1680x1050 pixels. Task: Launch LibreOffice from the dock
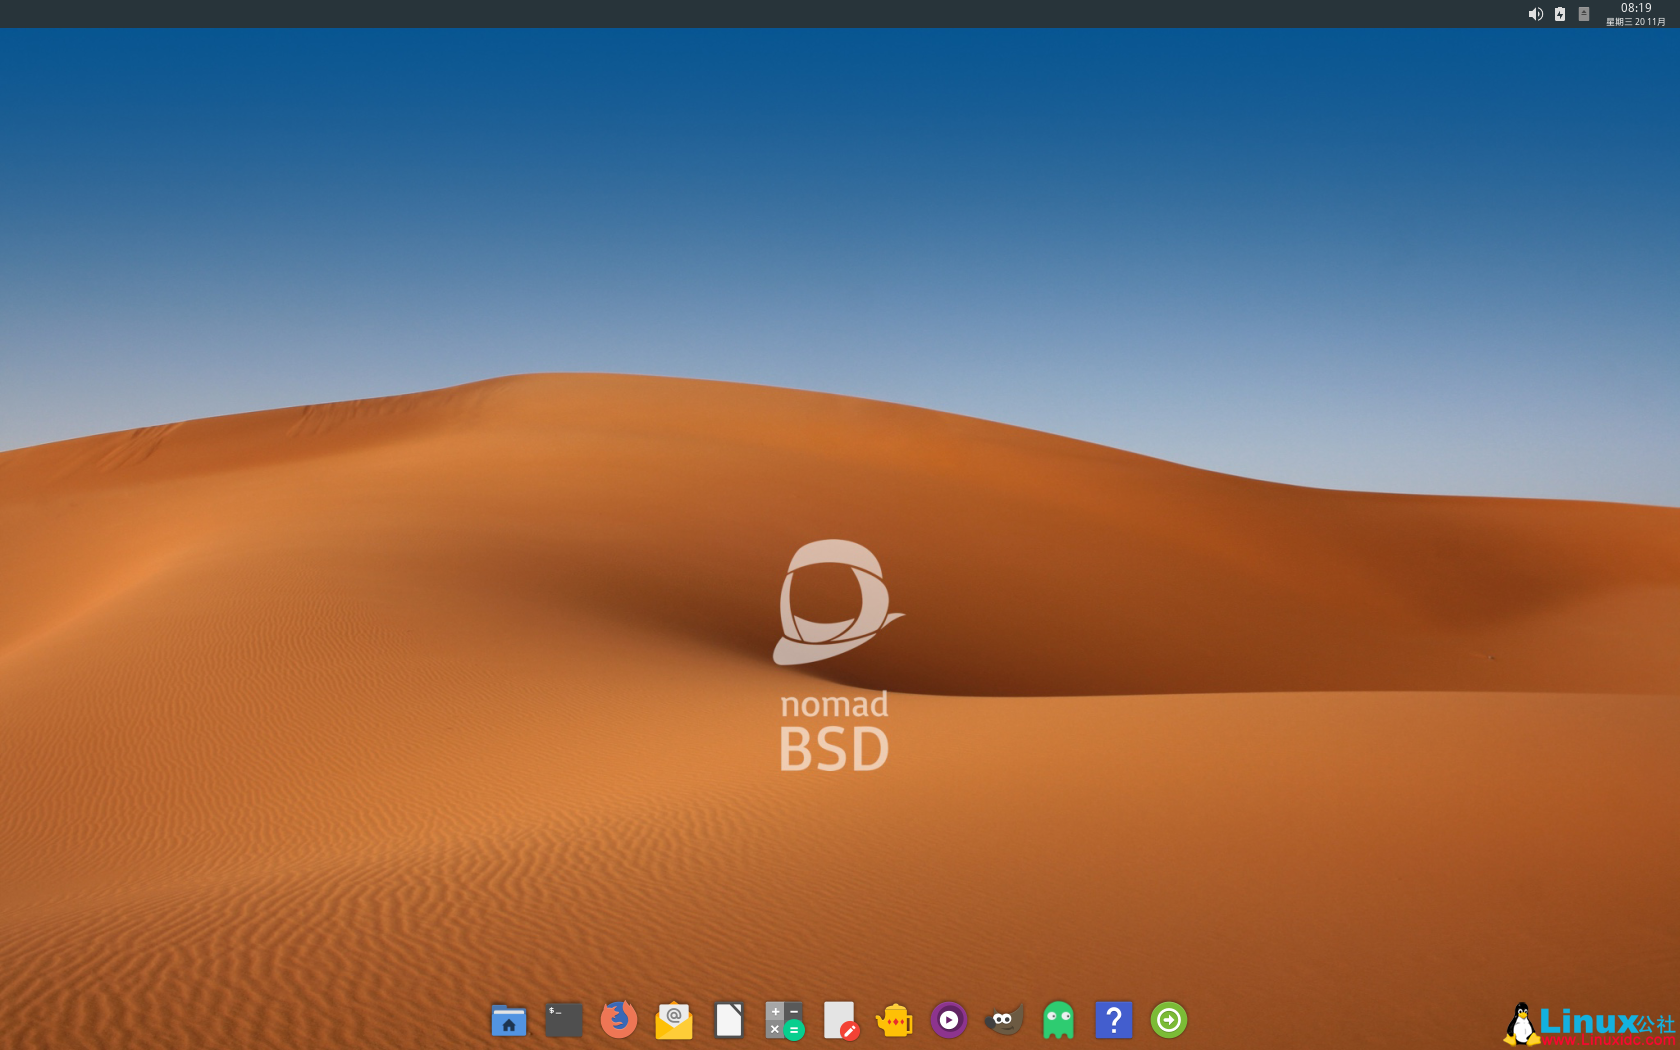pyautogui.click(x=728, y=1020)
